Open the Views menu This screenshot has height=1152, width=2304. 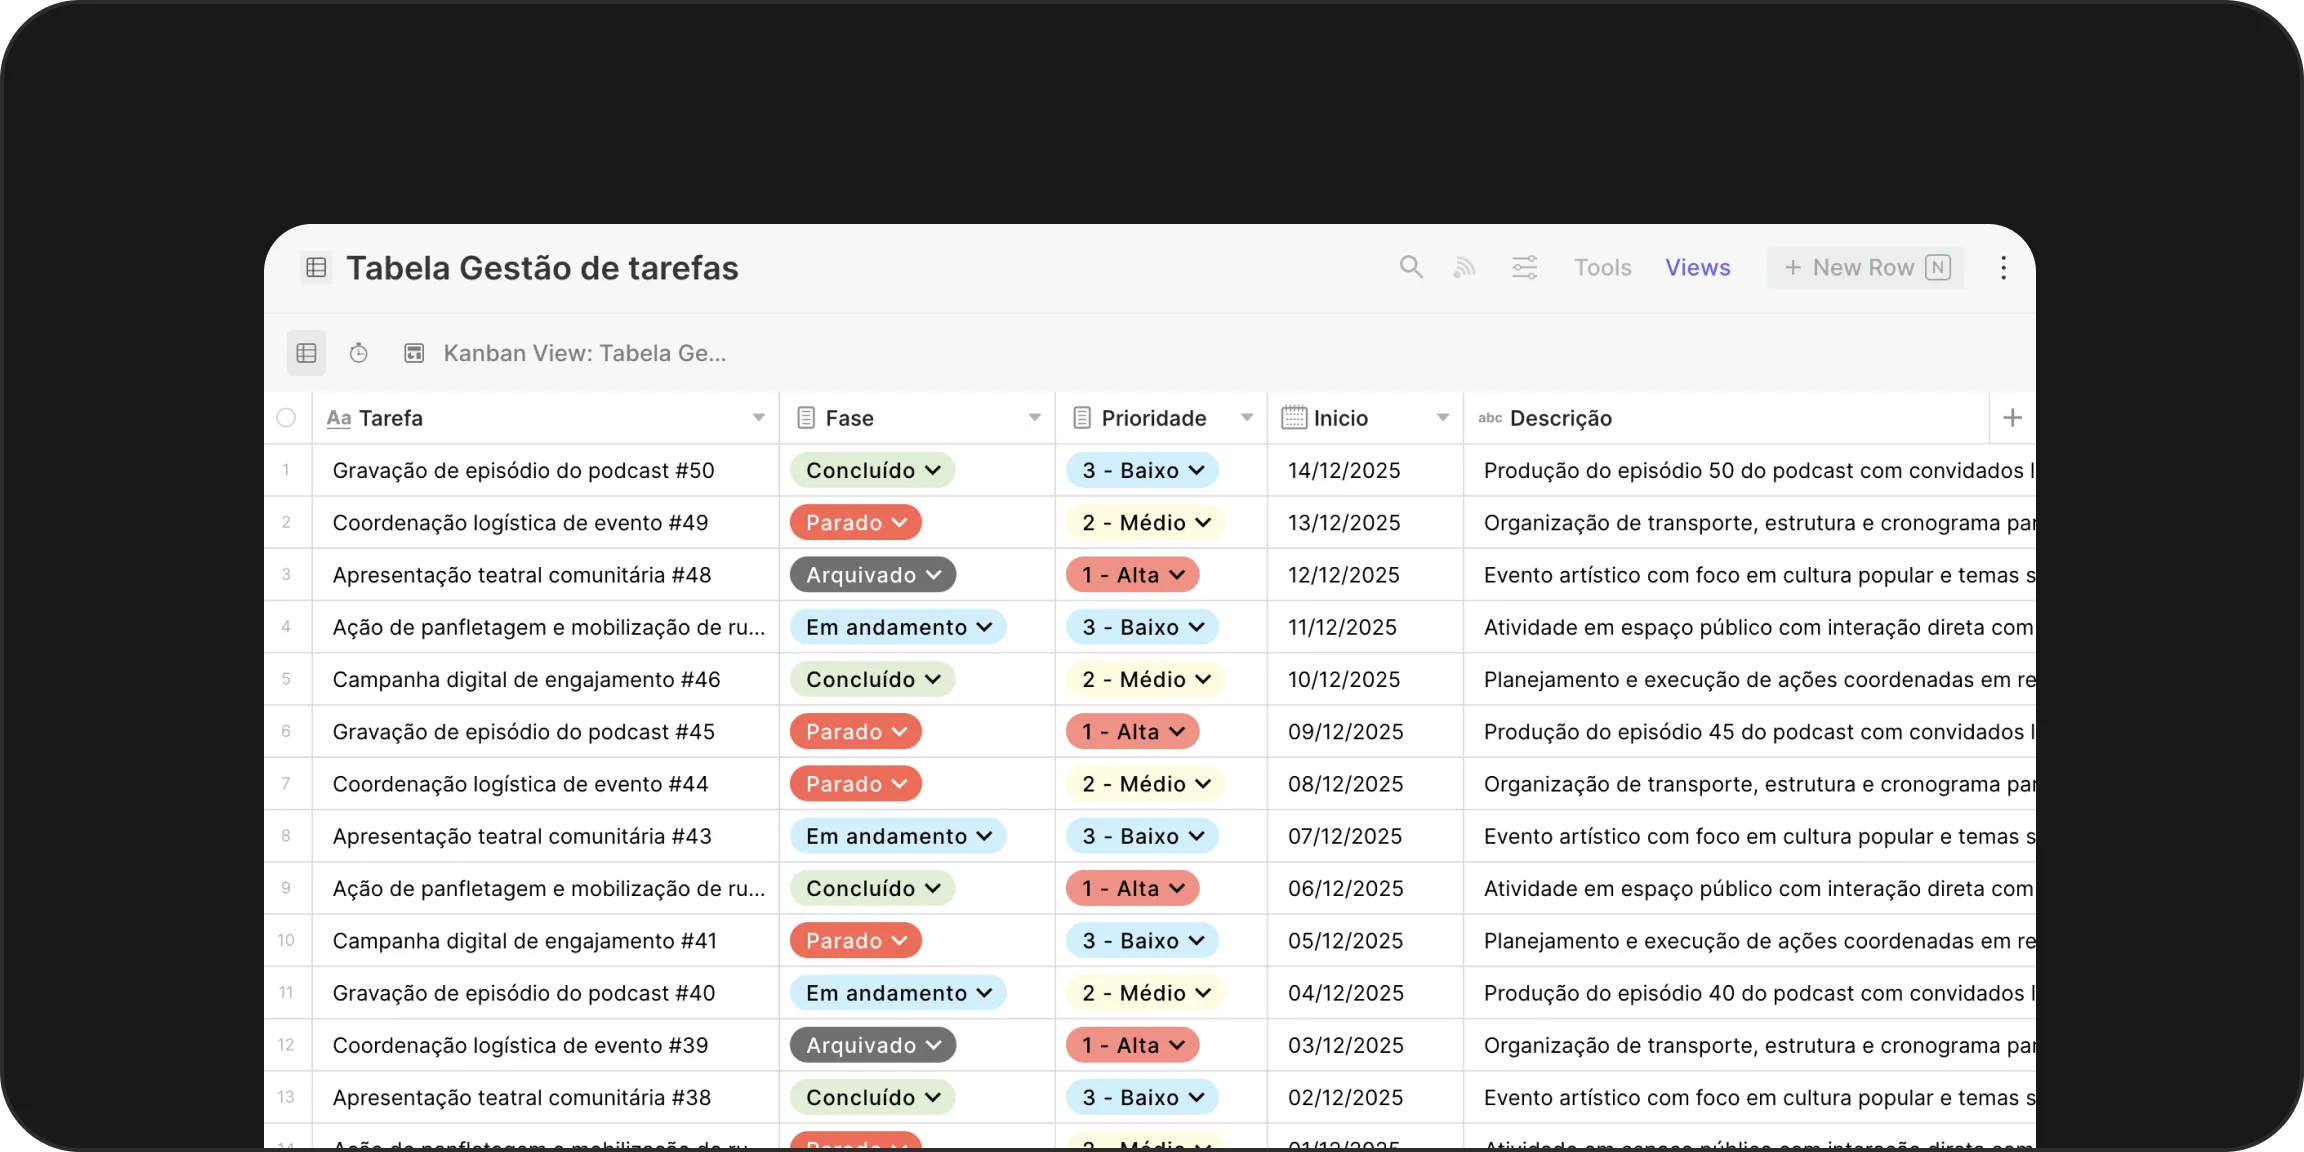pyautogui.click(x=1697, y=267)
